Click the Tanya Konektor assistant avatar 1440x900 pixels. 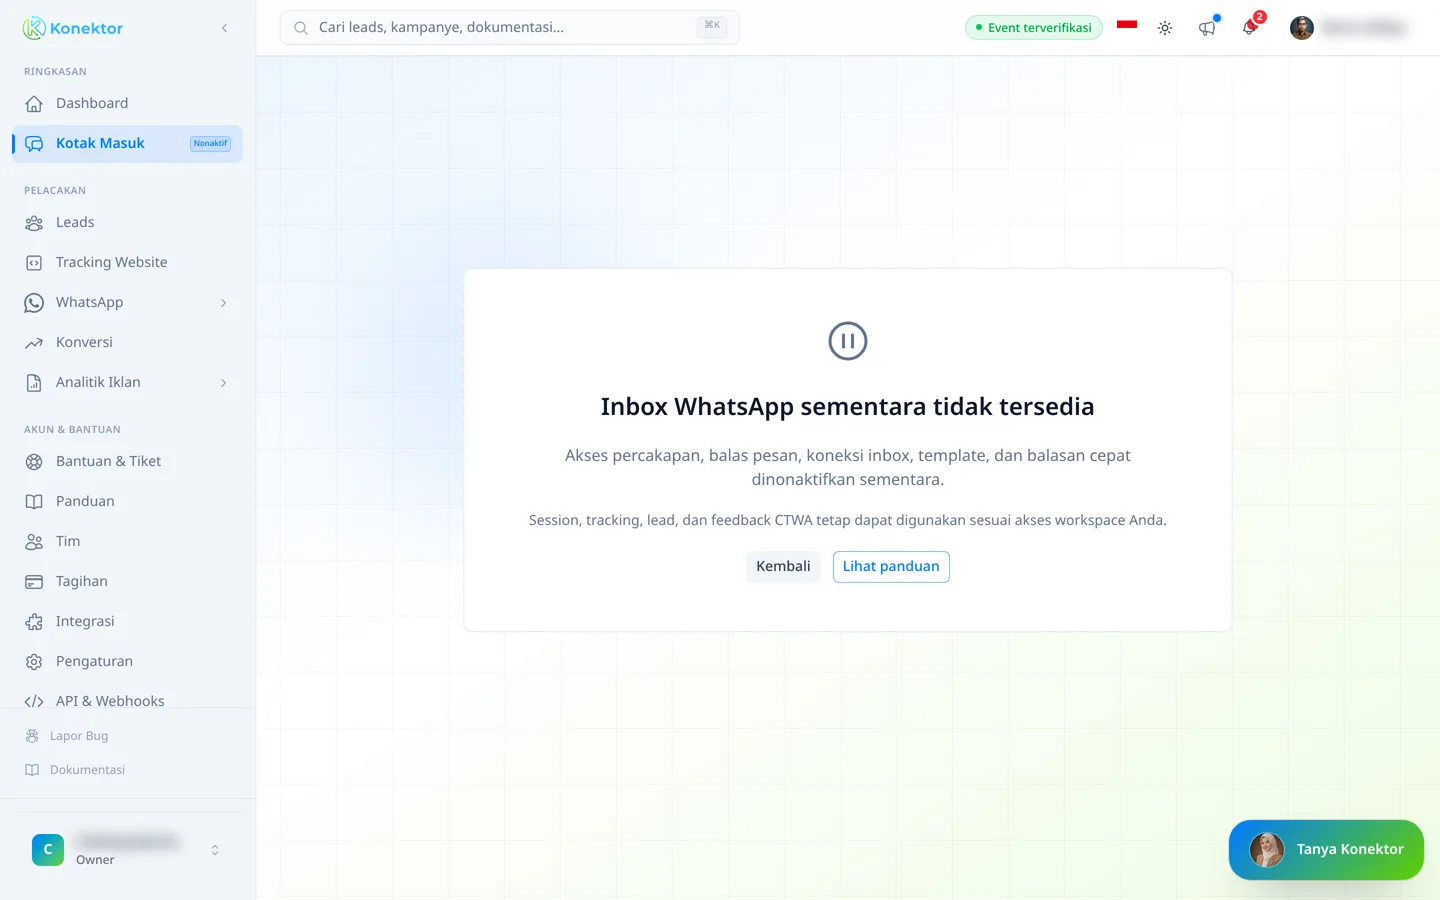click(1267, 850)
